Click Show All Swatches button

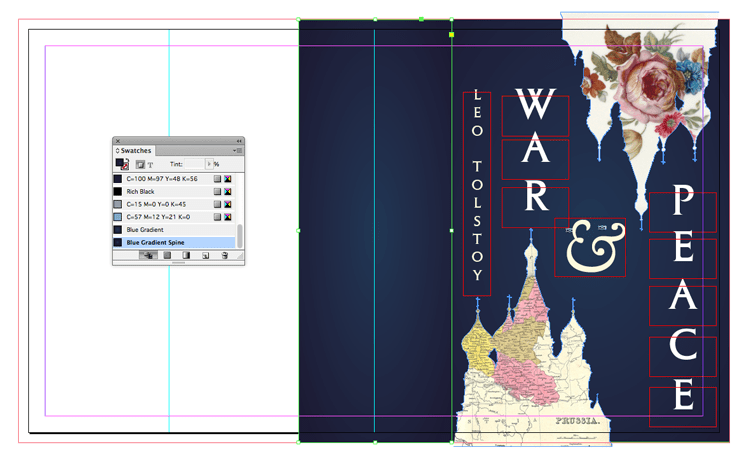[148, 255]
